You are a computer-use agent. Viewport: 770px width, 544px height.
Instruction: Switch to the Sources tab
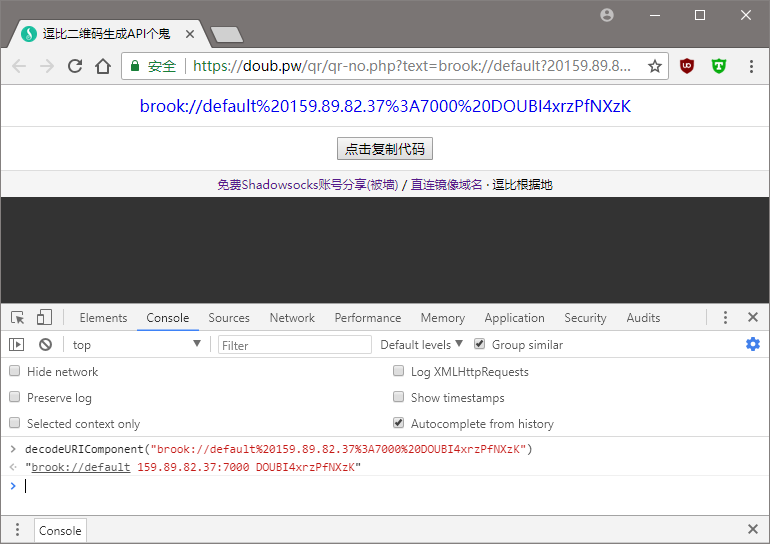tap(229, 318)
